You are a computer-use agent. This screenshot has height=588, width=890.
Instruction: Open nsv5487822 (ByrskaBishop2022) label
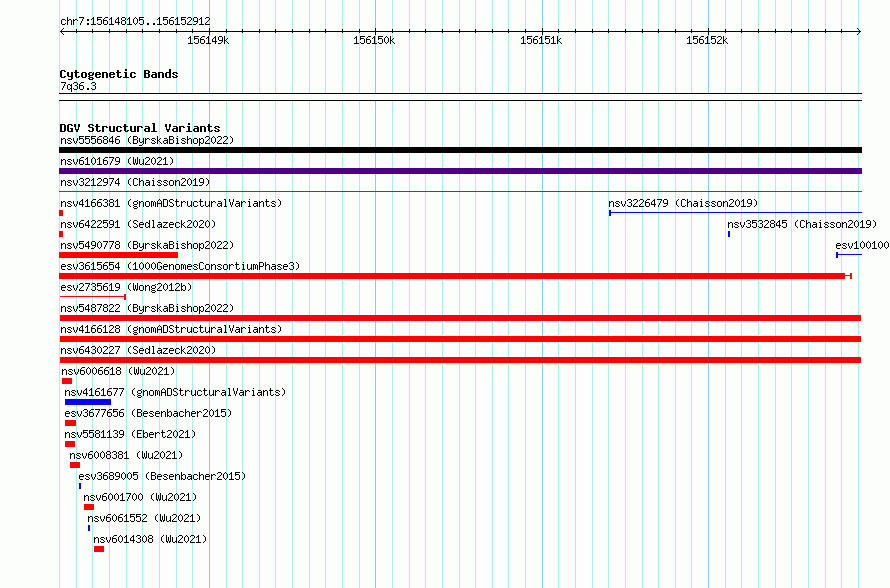tap(147, 308)
